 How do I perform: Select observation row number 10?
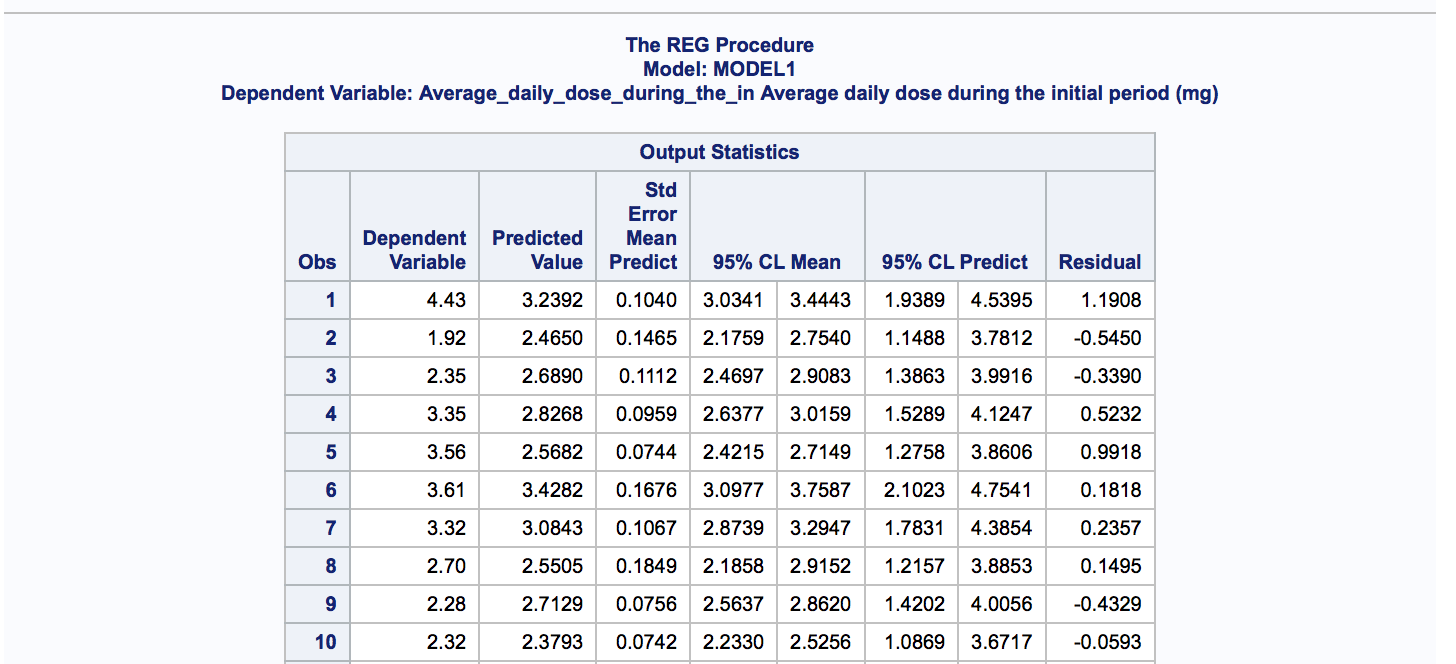(326, 642)
